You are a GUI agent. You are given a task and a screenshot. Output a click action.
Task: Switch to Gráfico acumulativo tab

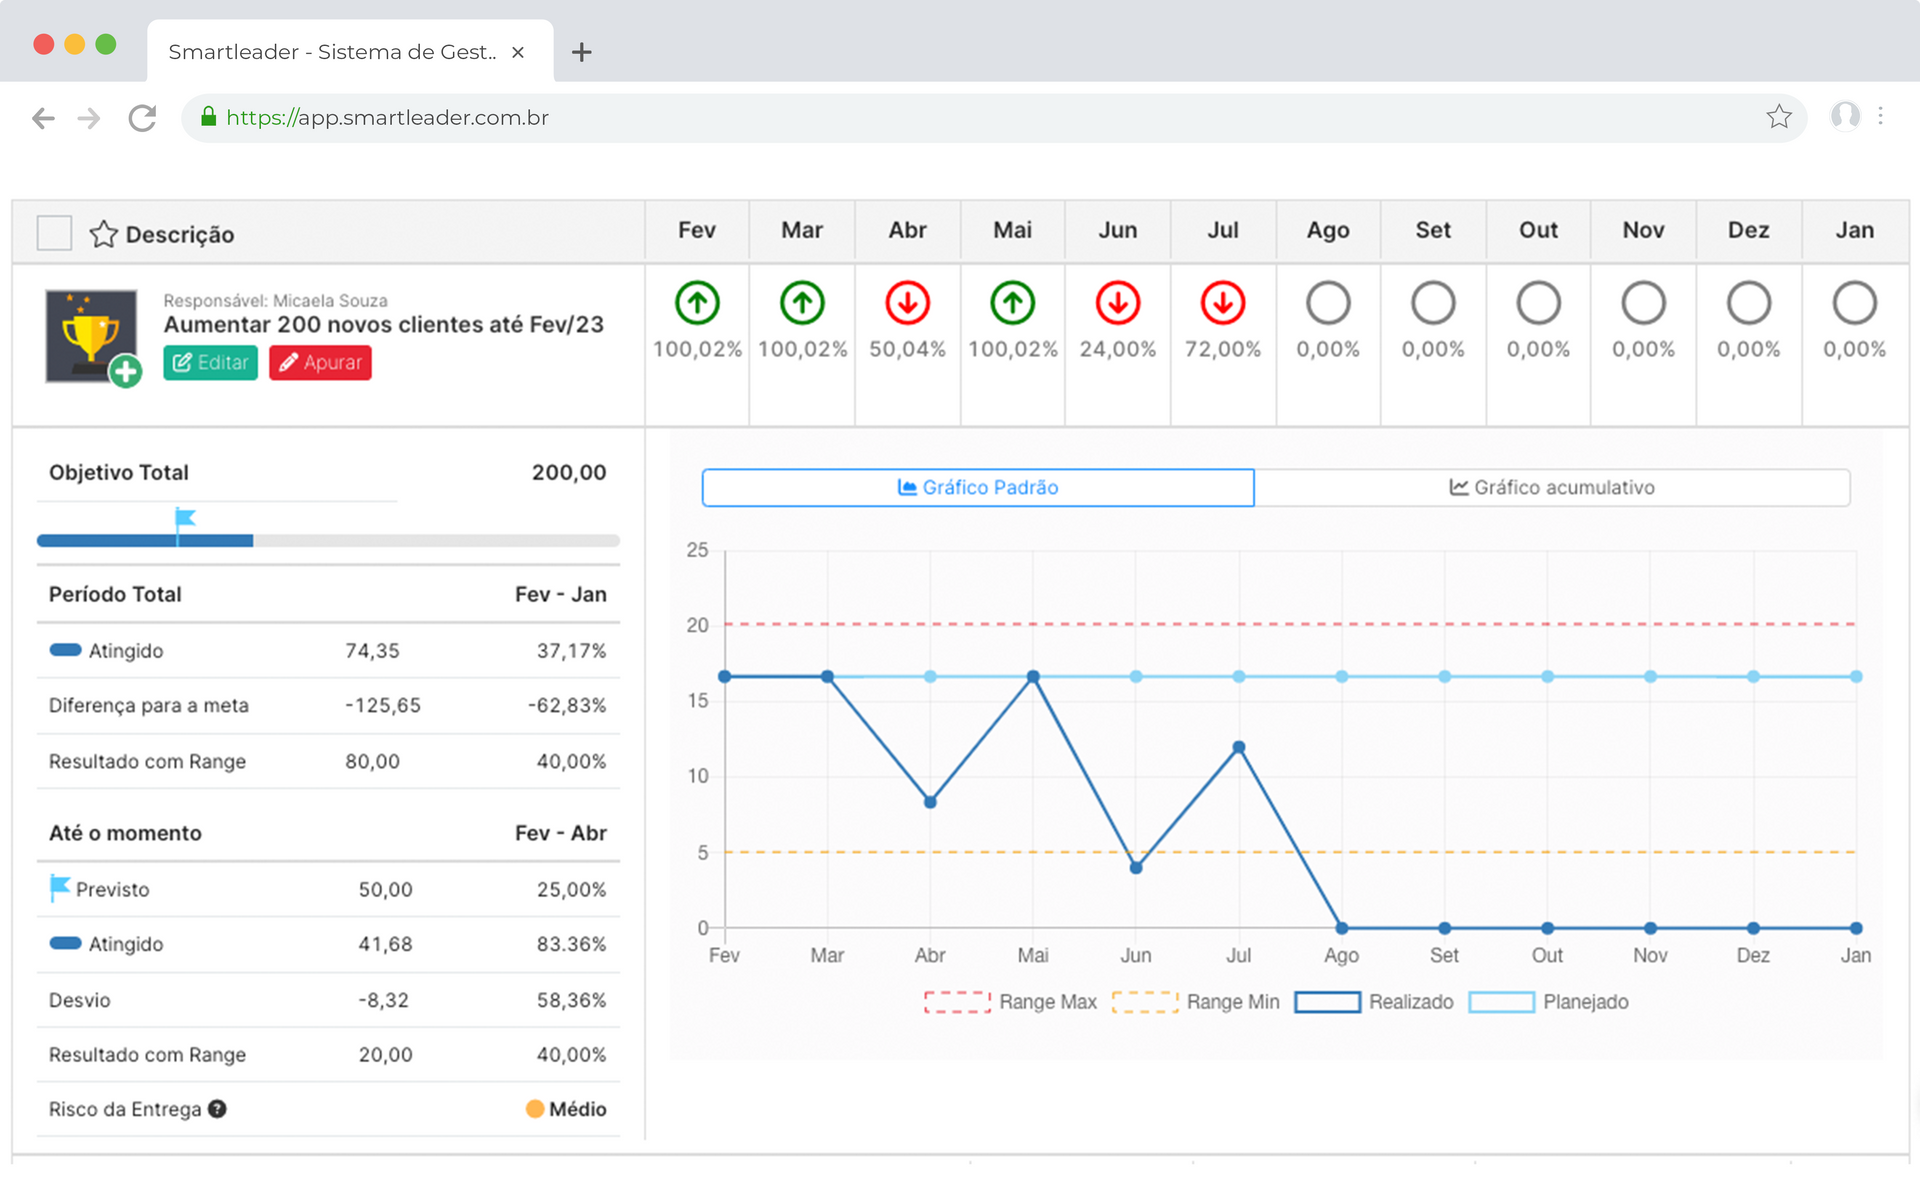point(1552,487)
